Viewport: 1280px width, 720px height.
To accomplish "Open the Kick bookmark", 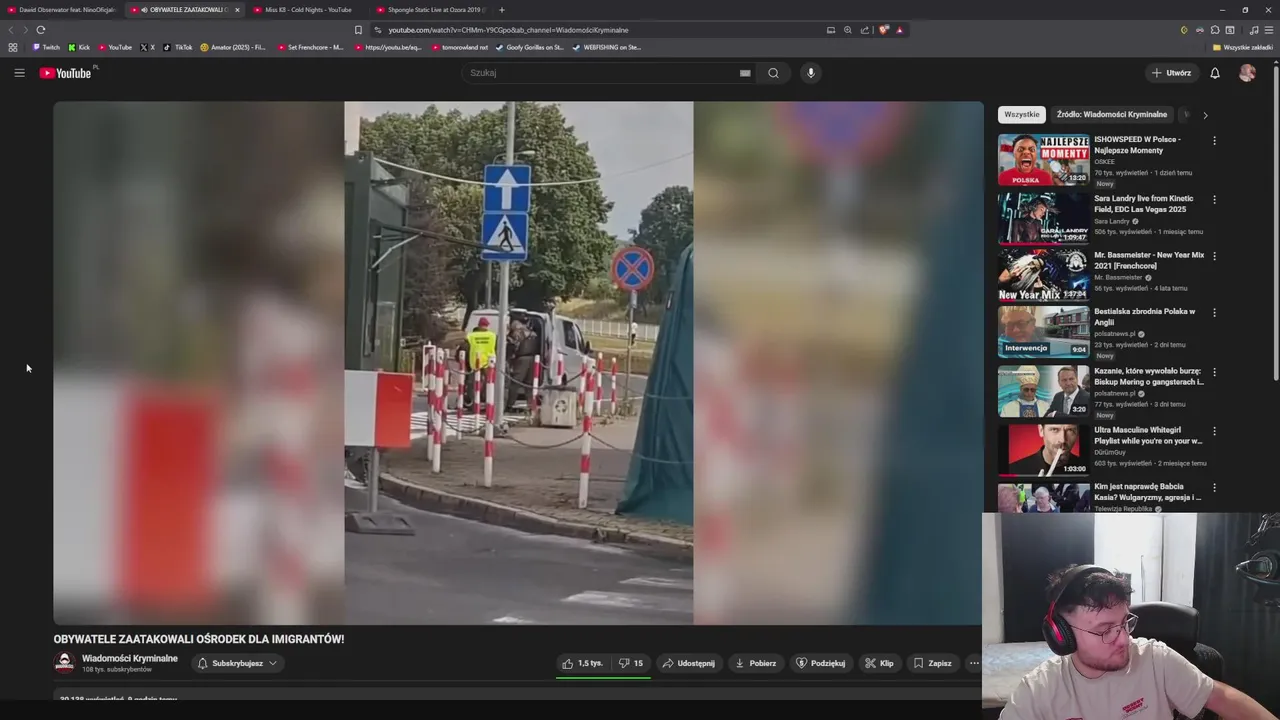I will [79, 47].
